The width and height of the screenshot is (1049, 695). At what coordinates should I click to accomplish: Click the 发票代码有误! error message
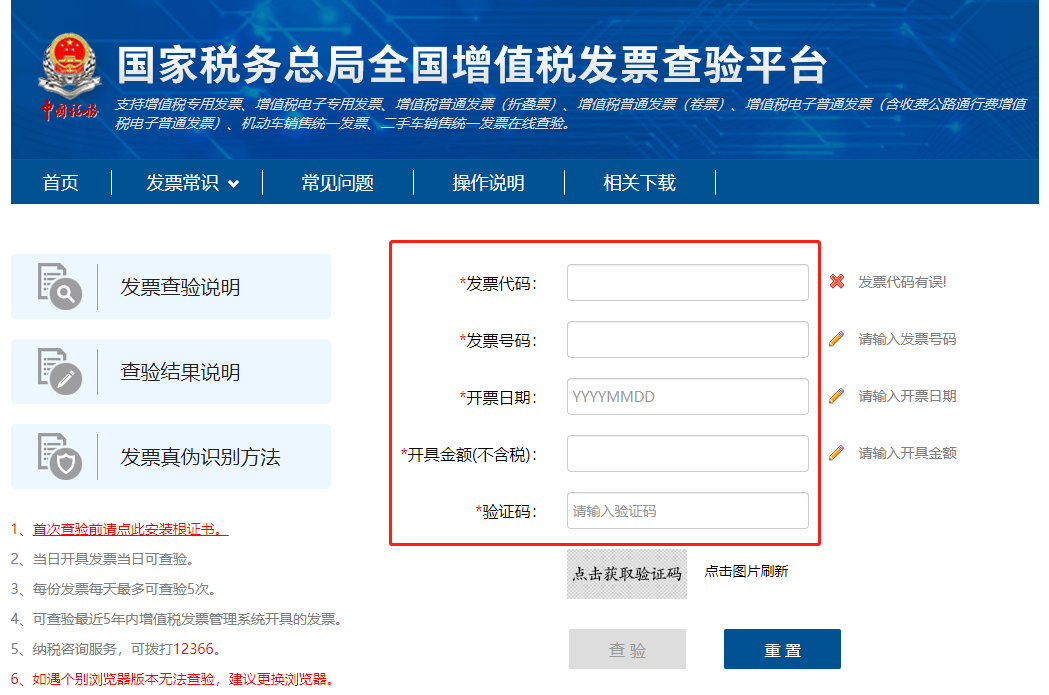902,282
